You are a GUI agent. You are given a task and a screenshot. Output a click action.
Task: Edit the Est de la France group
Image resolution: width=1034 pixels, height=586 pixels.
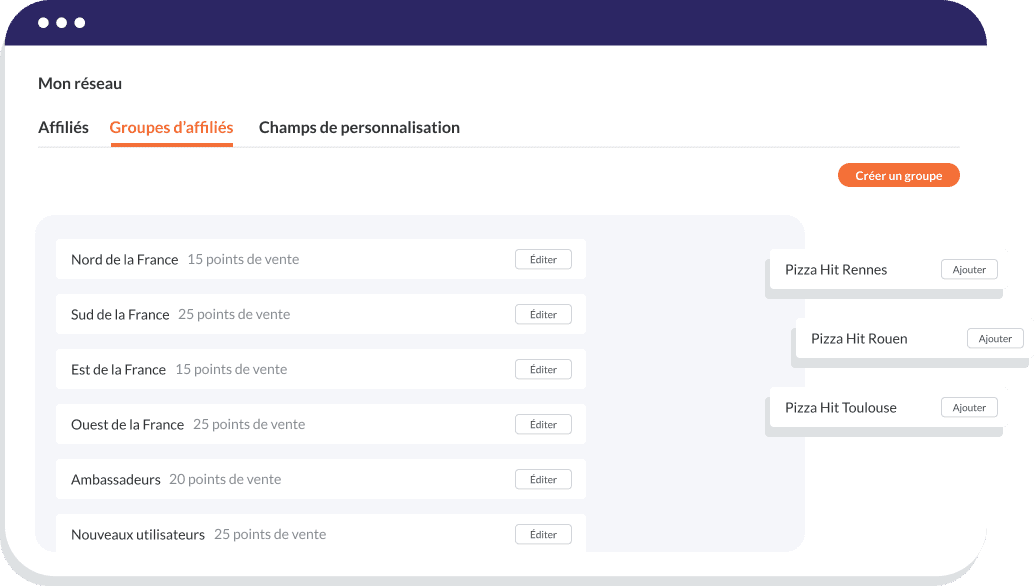543,368
